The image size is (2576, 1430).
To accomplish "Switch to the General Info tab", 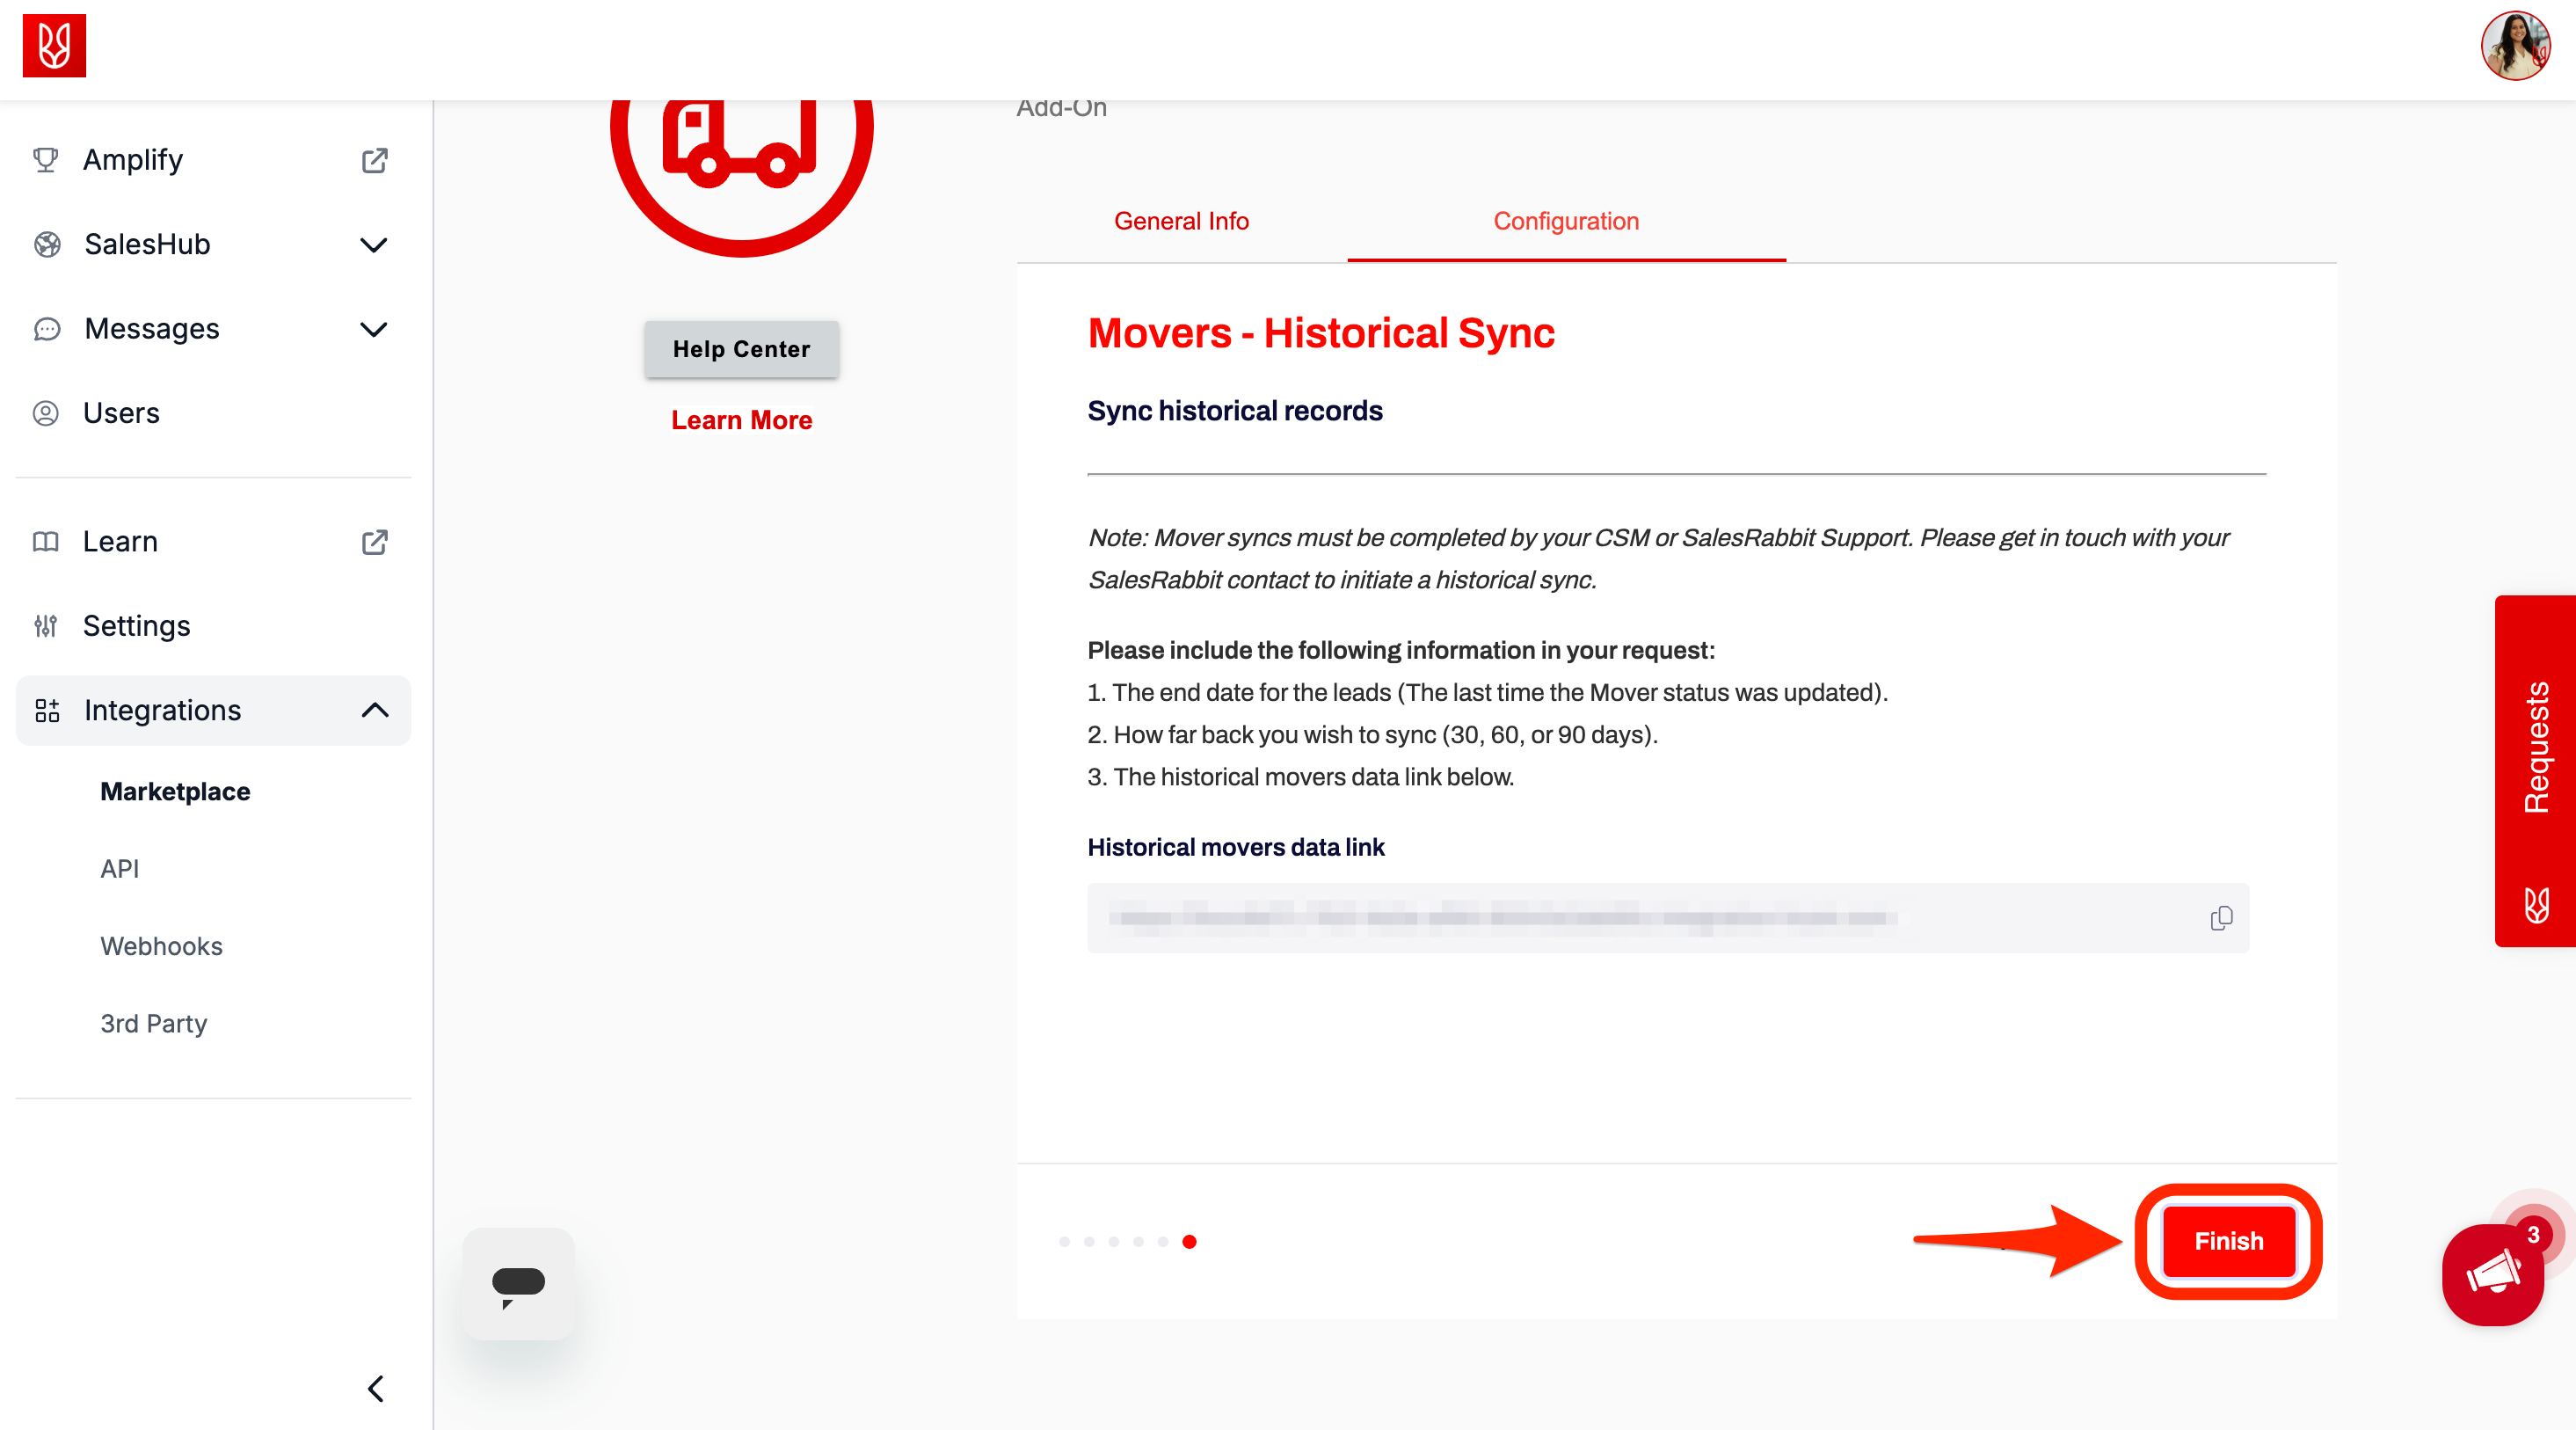I will point(1181,221).
